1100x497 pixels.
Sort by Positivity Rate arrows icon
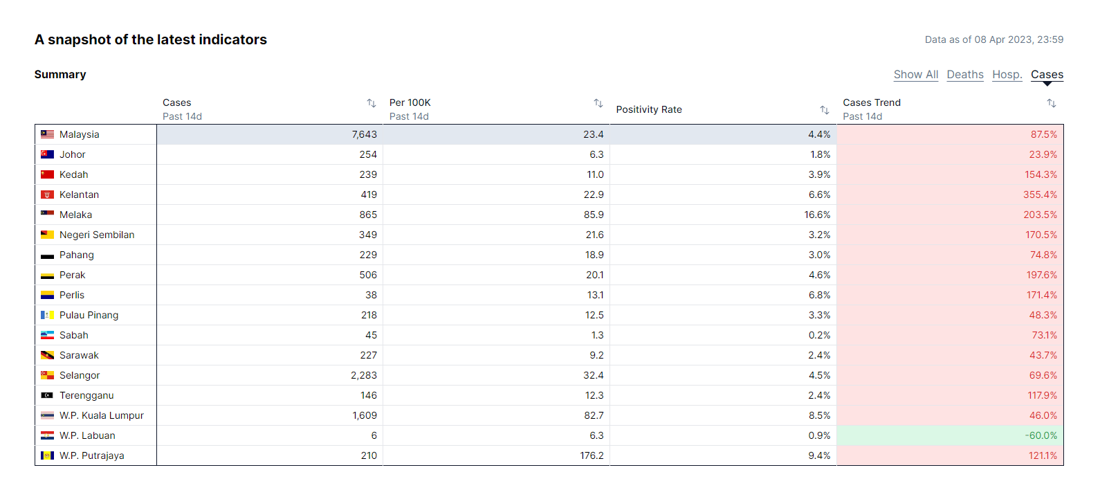pyautogui.click(x=825, y=110)
